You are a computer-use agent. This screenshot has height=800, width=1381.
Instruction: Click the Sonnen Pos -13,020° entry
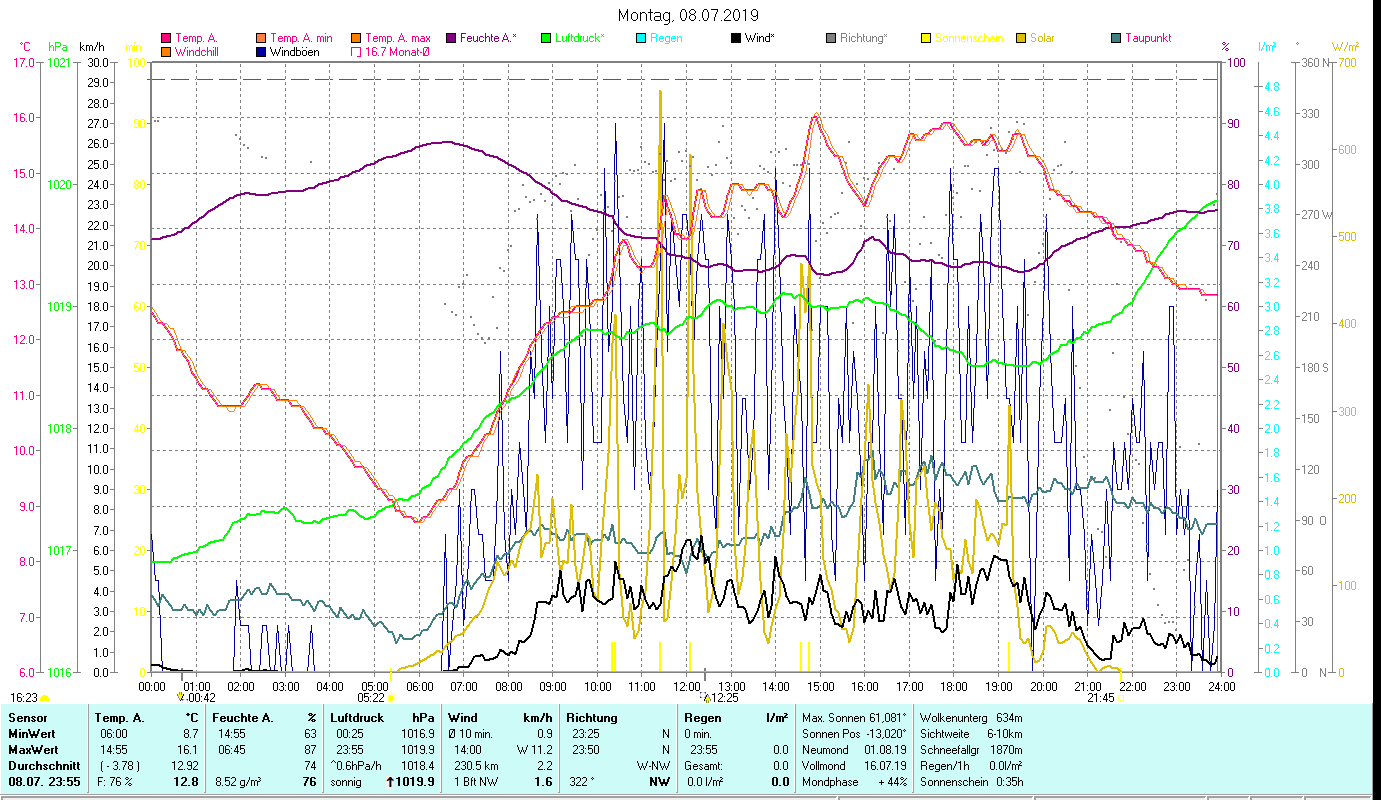(854, 734)
